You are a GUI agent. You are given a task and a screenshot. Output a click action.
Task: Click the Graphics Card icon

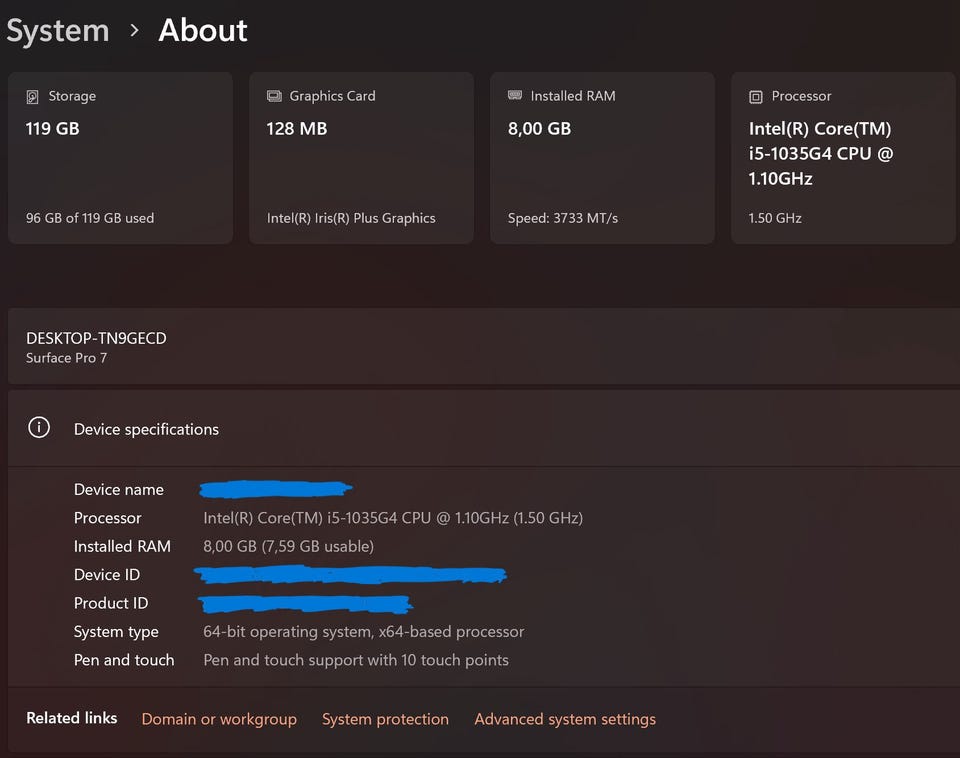pyautogui.click(x=274, y=96)
